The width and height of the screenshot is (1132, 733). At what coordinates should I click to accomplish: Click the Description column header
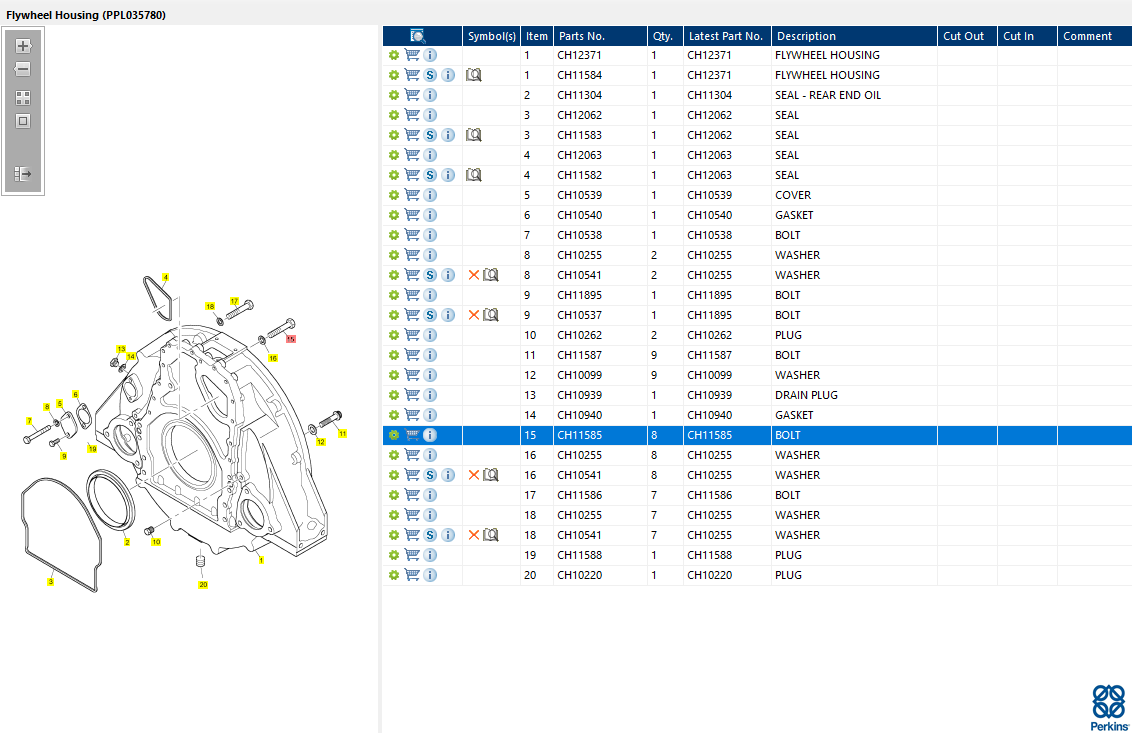pos(806,36)
